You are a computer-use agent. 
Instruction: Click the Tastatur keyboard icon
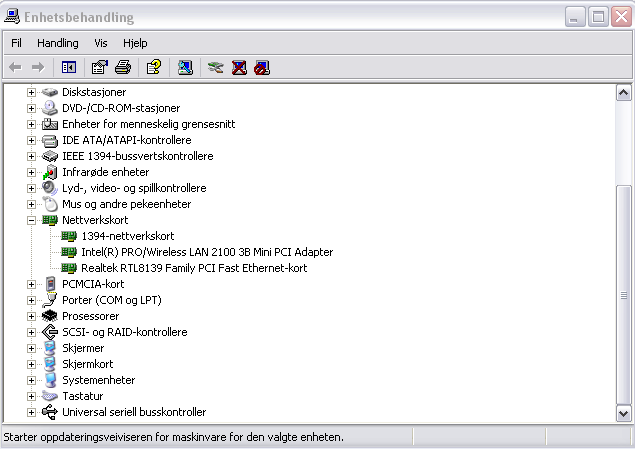click(50, 396)
